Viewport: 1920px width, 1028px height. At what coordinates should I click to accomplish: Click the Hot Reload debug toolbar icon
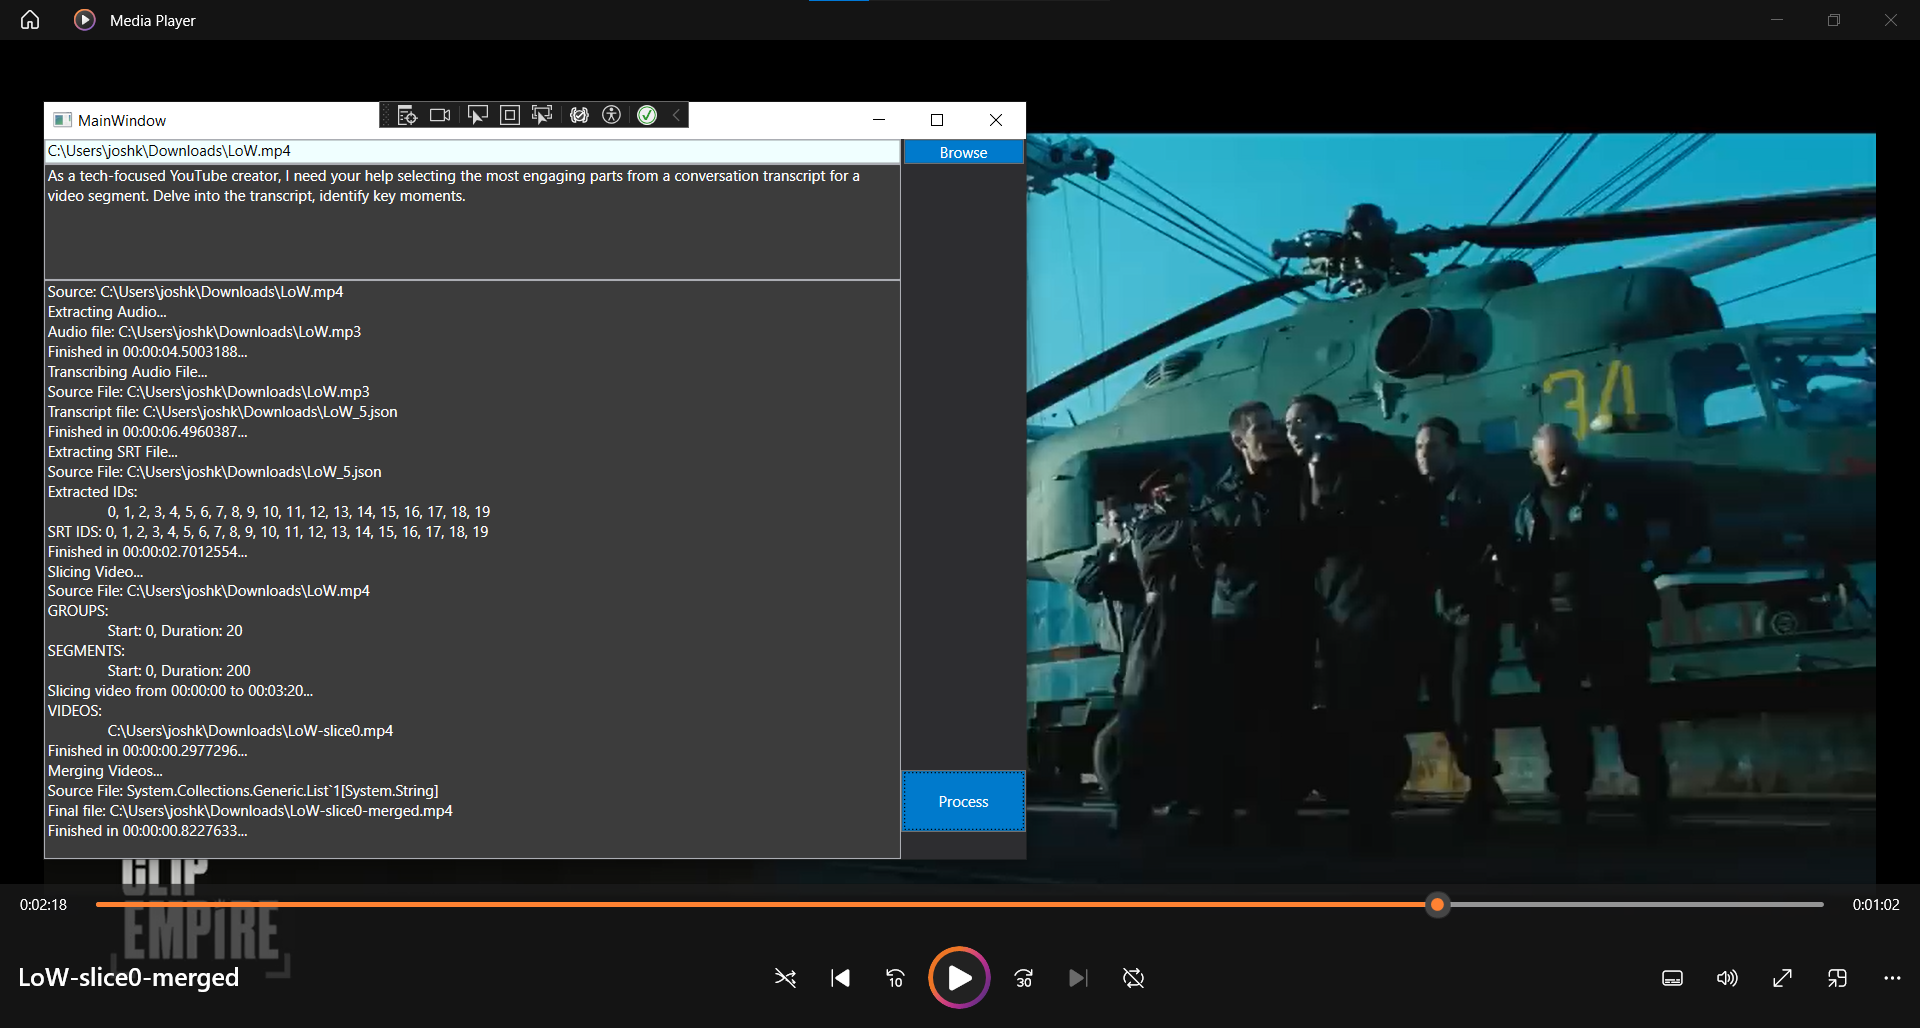[x=579, y=115]
